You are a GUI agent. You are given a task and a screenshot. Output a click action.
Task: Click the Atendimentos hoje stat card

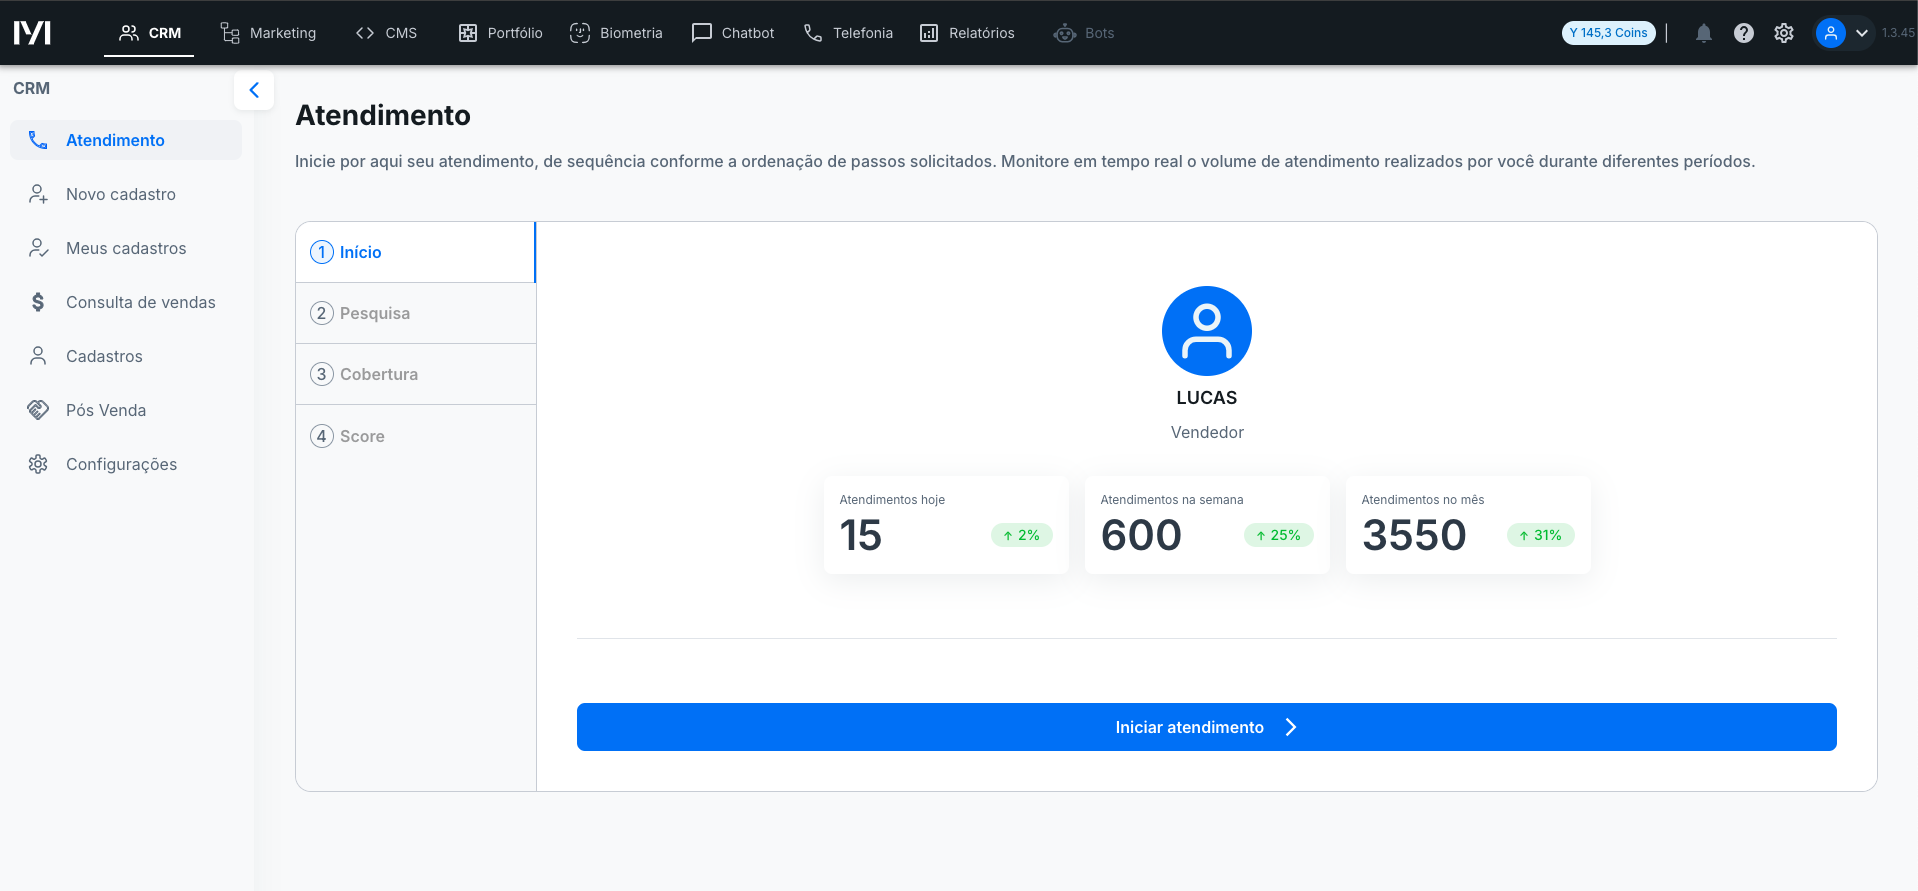click(945, 524)
